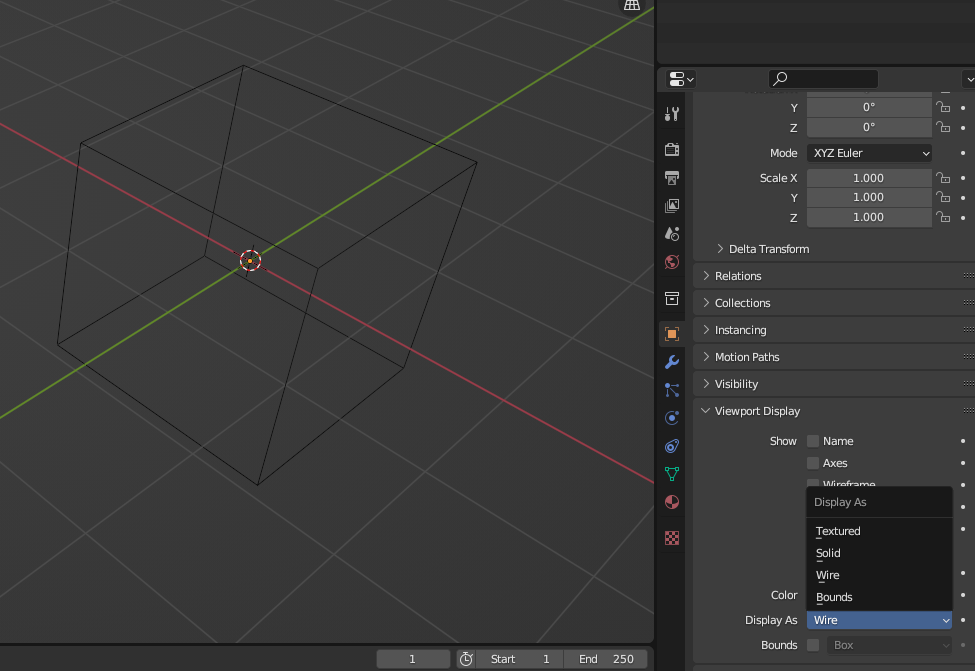
Task: Toggle lock on Rotation Z
Action: [x=943, y=127]
